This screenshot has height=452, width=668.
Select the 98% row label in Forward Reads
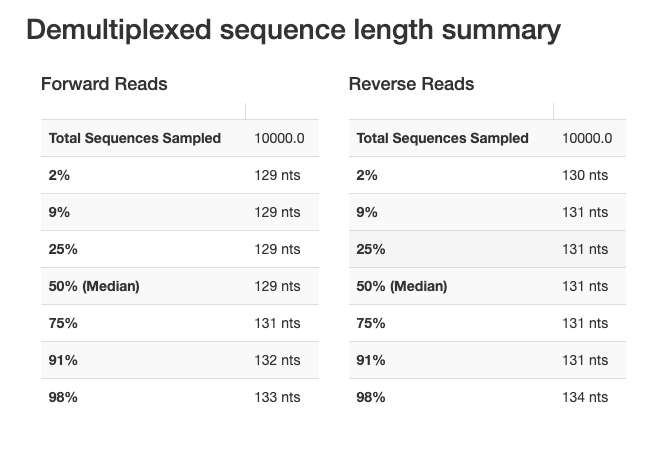point(63,397)
